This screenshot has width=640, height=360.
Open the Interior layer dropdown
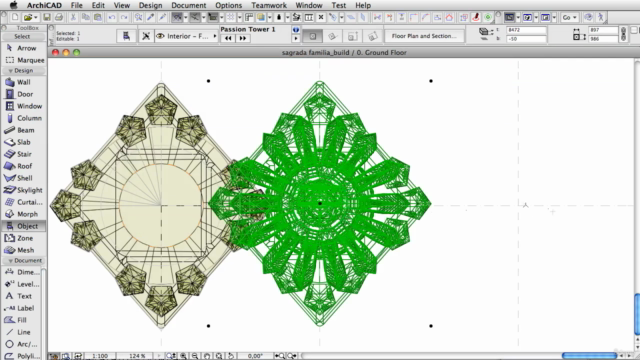coord(186,36)
